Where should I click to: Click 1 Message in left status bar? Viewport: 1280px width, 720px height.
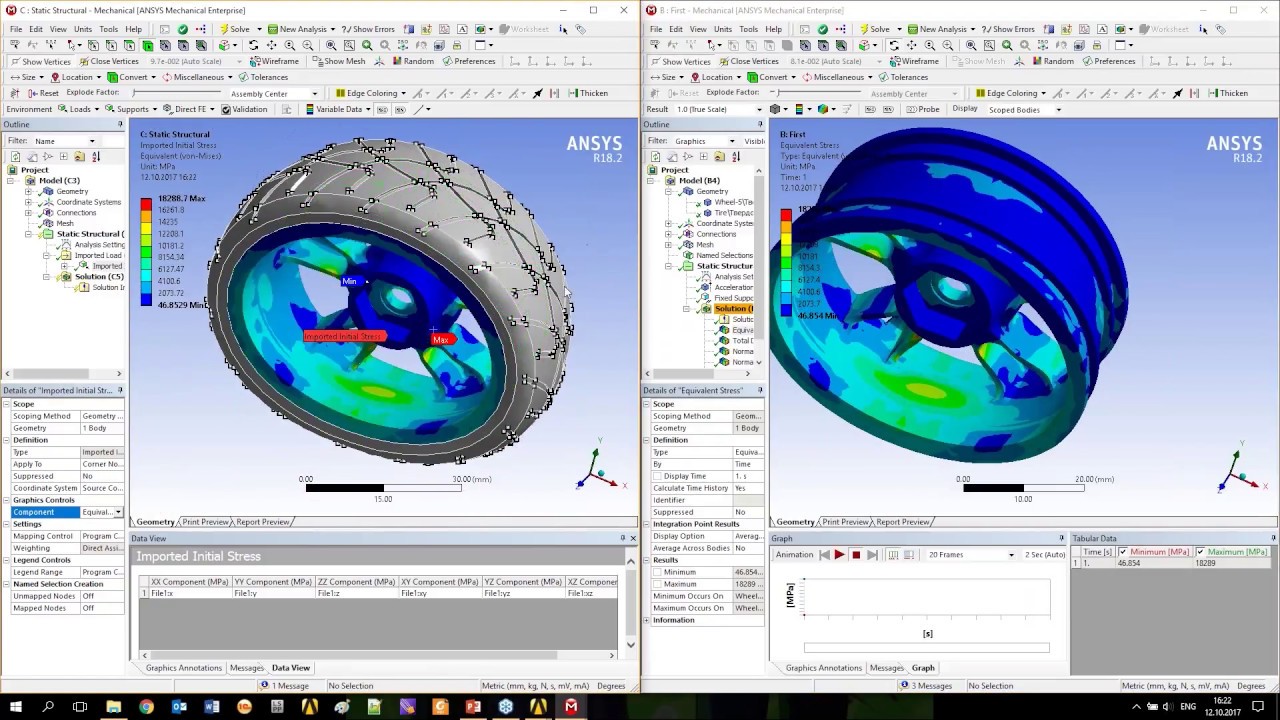click(x=285, y=686)
